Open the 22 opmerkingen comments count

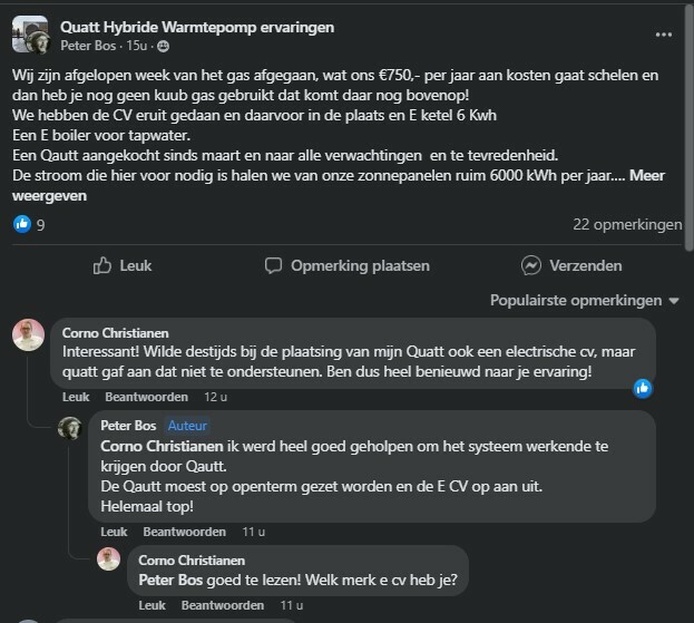click(627, 225)
